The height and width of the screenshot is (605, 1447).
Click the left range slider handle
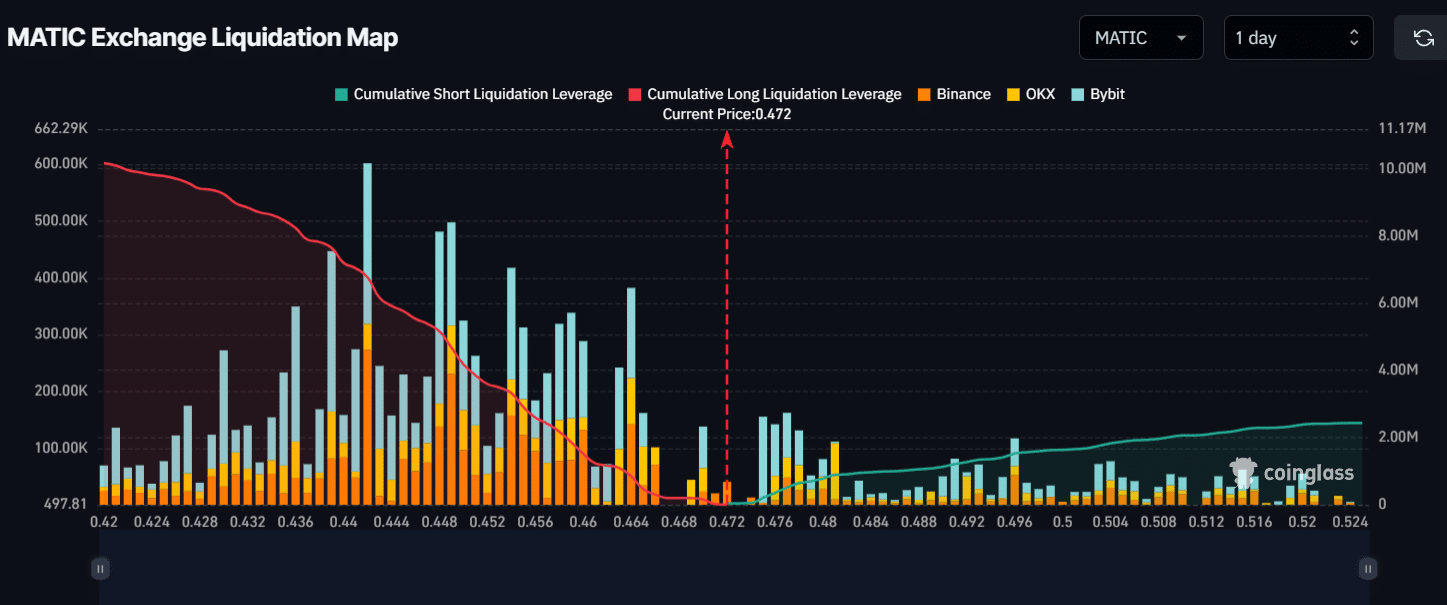click(100, 568)
